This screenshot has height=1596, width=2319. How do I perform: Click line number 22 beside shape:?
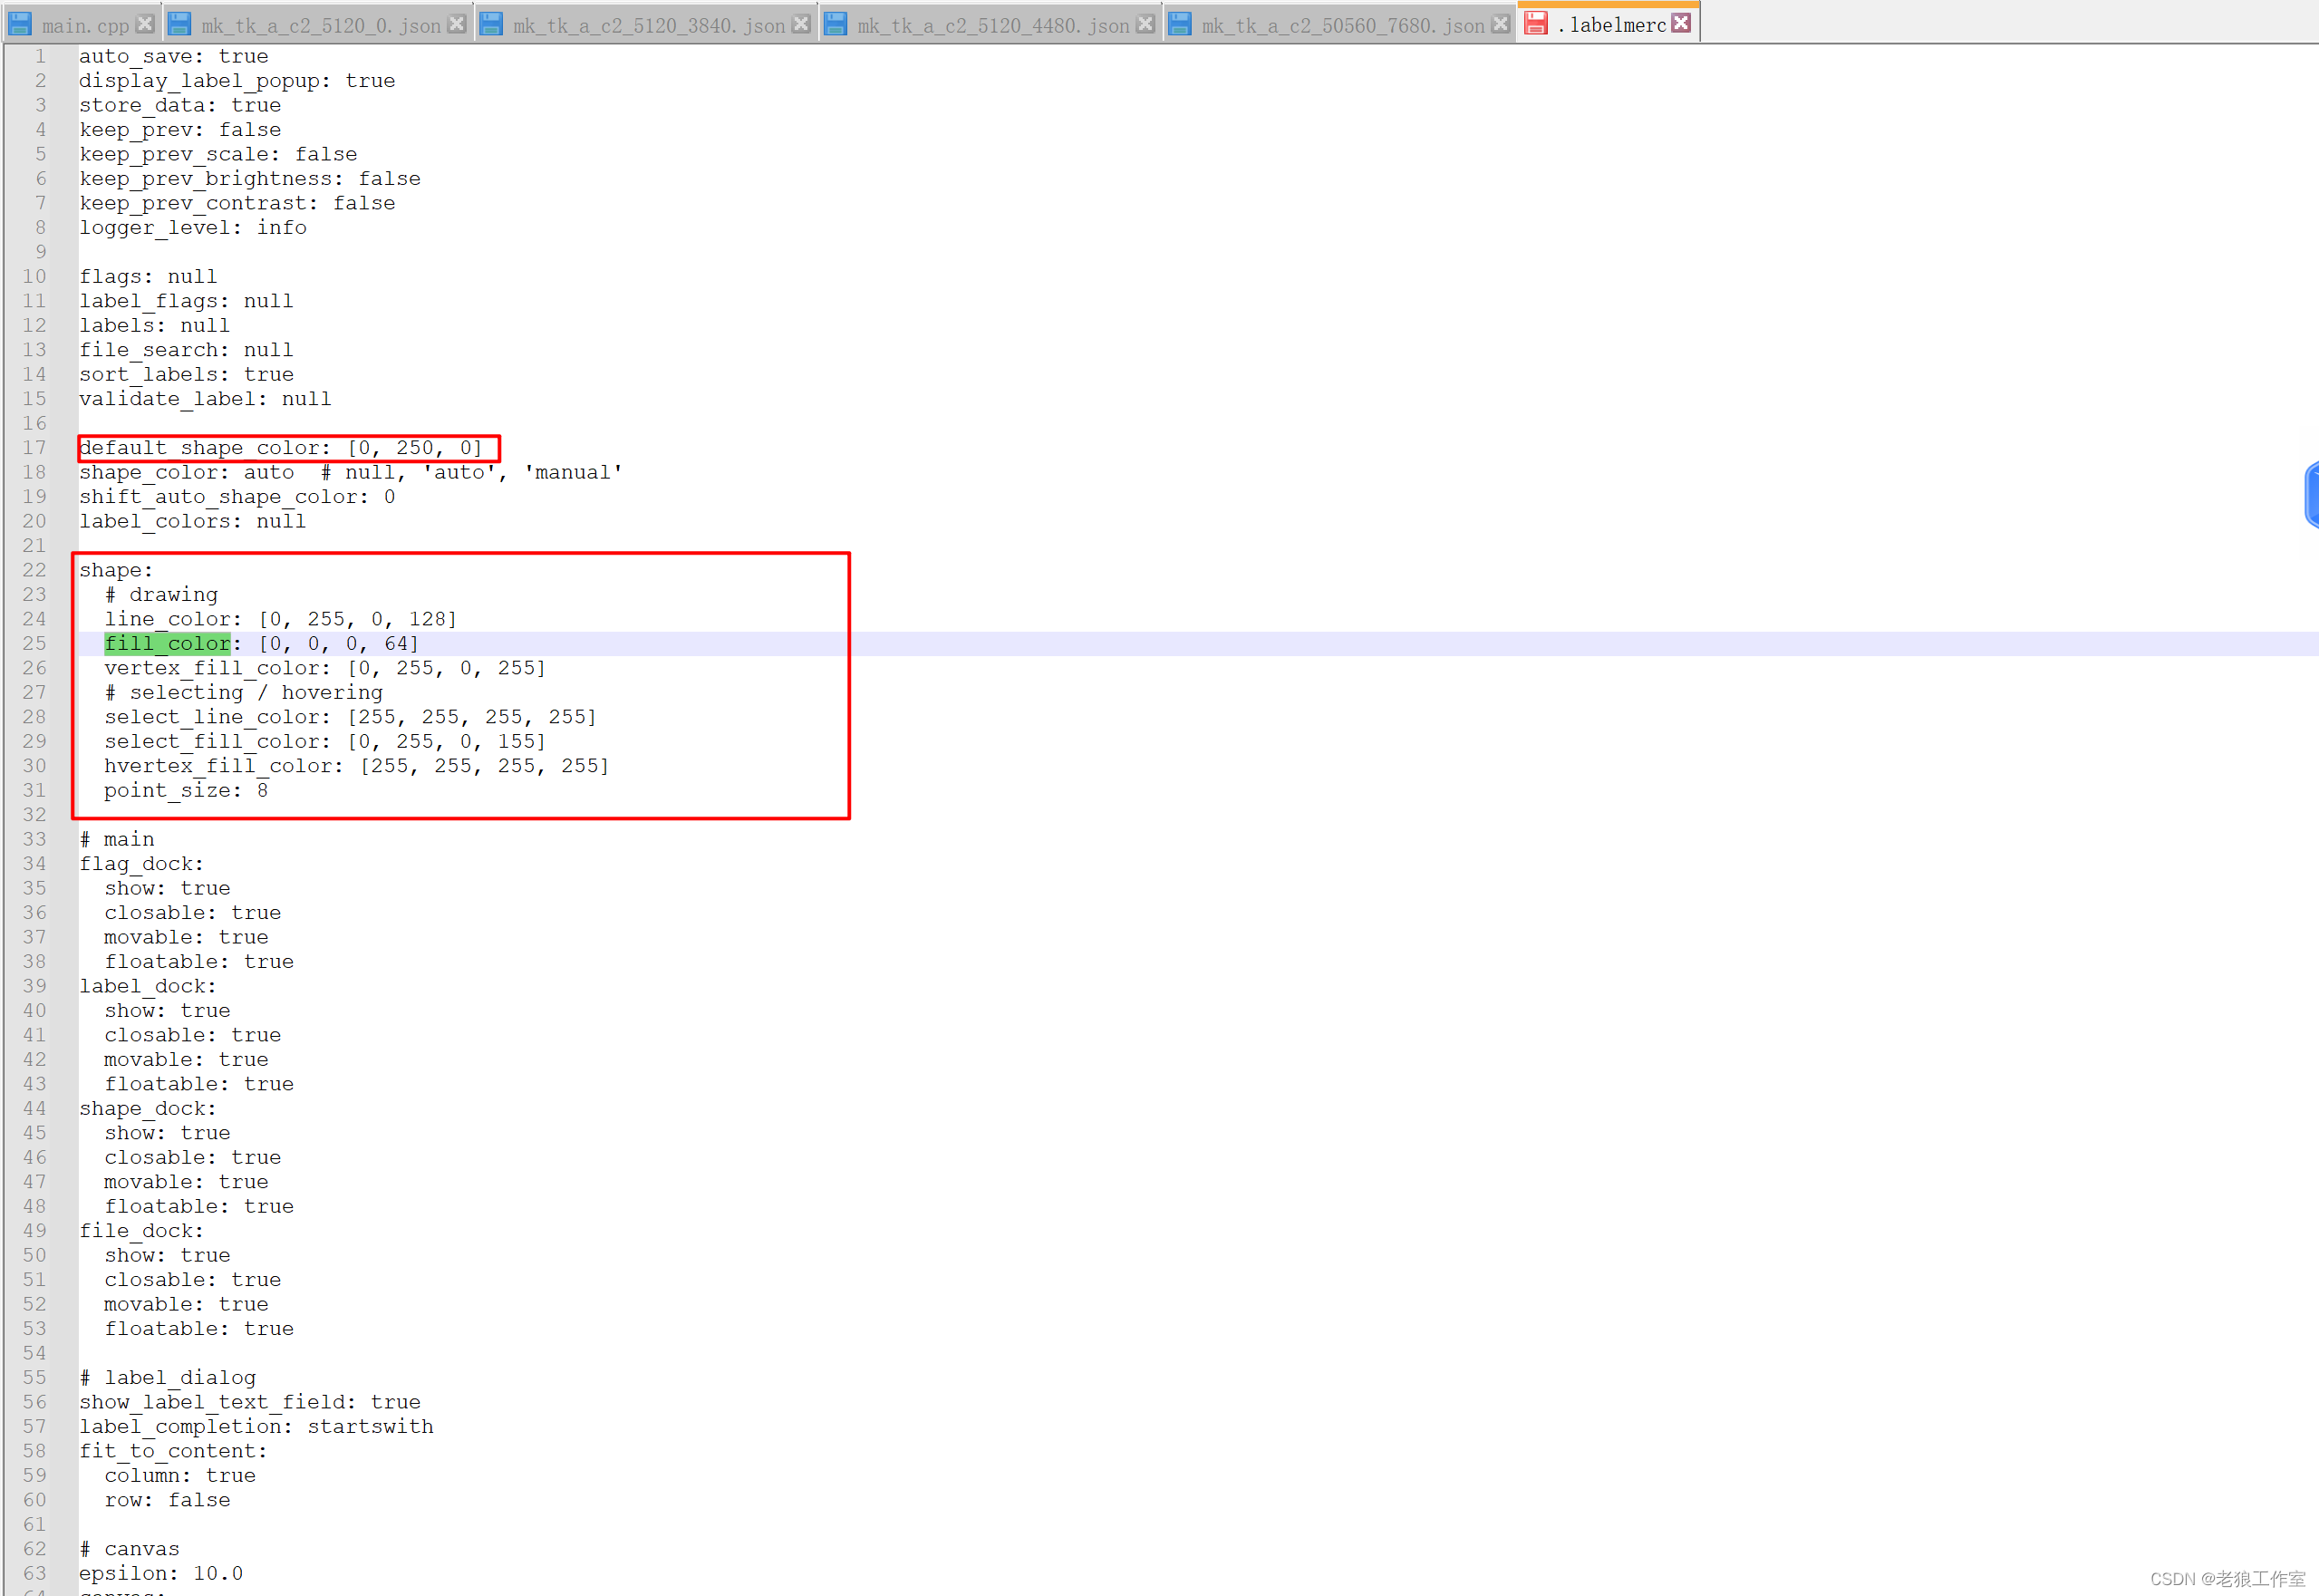[34, 570]
